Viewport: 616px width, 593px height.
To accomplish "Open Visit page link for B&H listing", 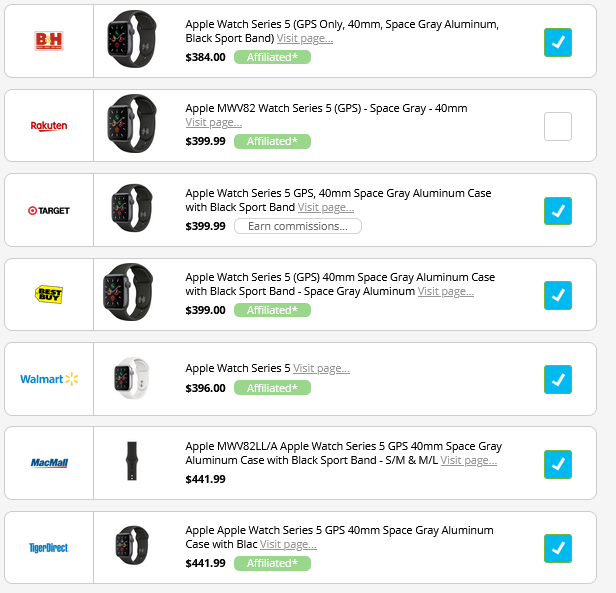I will (x=305, y=38).
